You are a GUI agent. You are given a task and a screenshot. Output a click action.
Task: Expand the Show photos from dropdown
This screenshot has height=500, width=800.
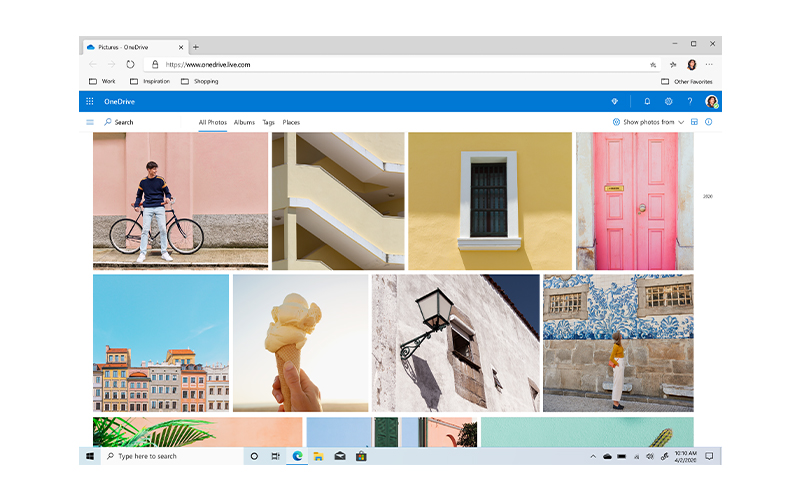649,122
